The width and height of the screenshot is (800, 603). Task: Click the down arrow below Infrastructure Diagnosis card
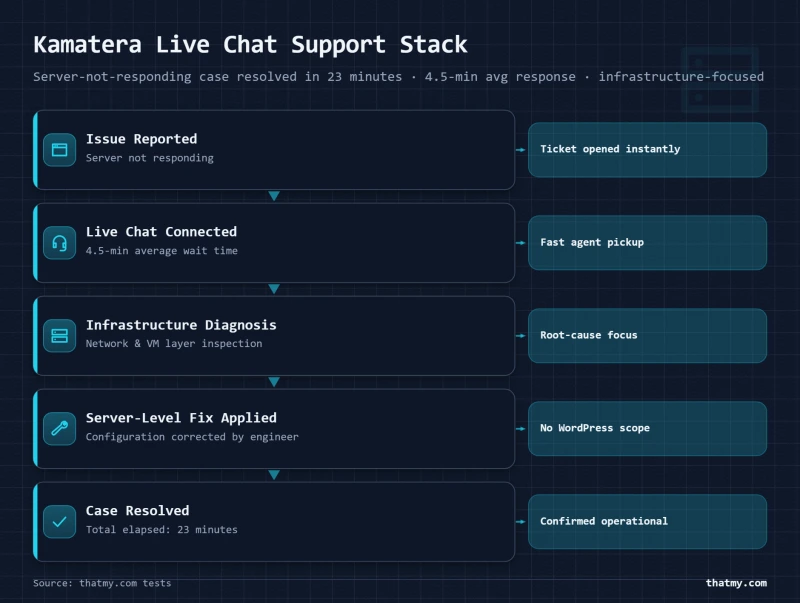(274, 382)
